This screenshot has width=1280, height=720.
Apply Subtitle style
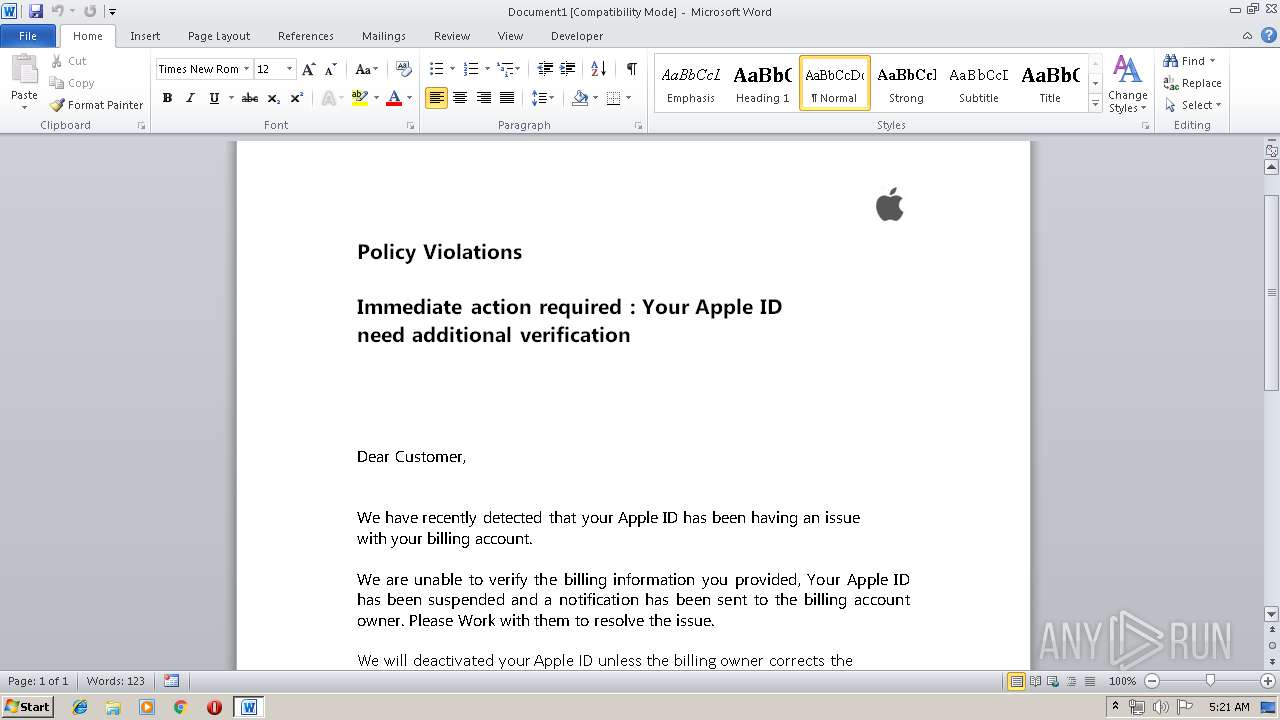979,83
